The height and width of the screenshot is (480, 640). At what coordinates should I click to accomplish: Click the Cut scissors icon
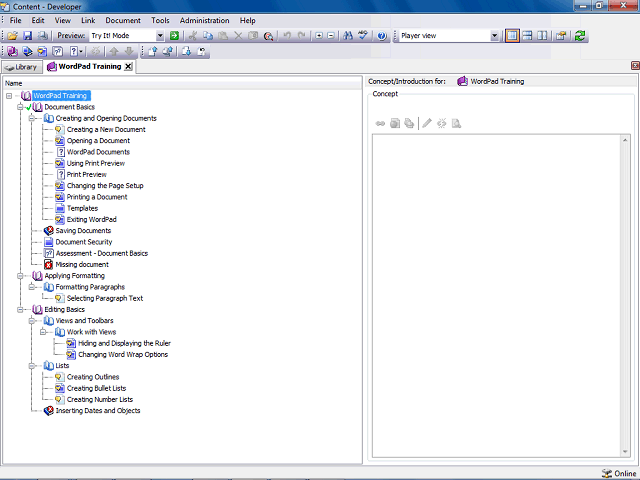[193, 36]
